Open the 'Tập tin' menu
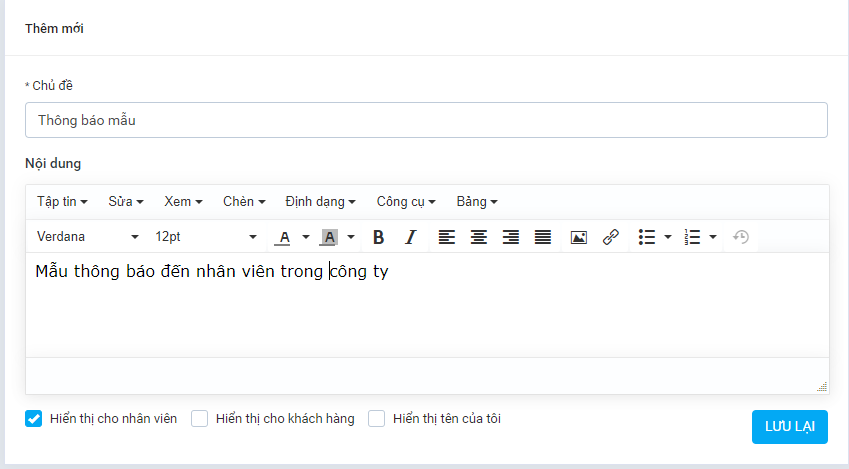The height and width of the screenshot is (469, 849). coord(62,202)
